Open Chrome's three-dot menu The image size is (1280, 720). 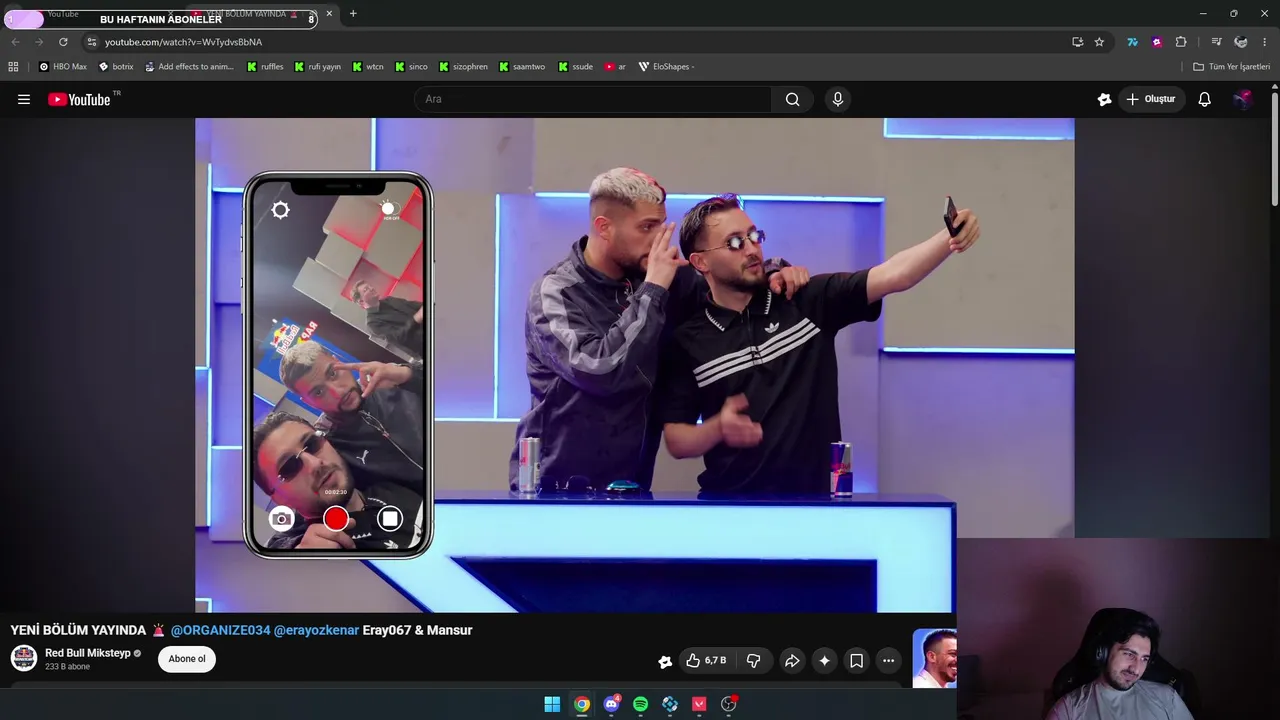click(1265, 42)
